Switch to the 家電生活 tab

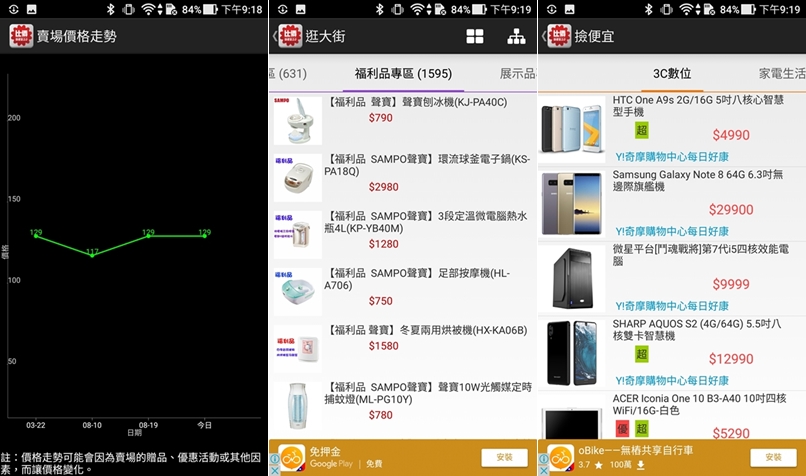click(782, 74)
